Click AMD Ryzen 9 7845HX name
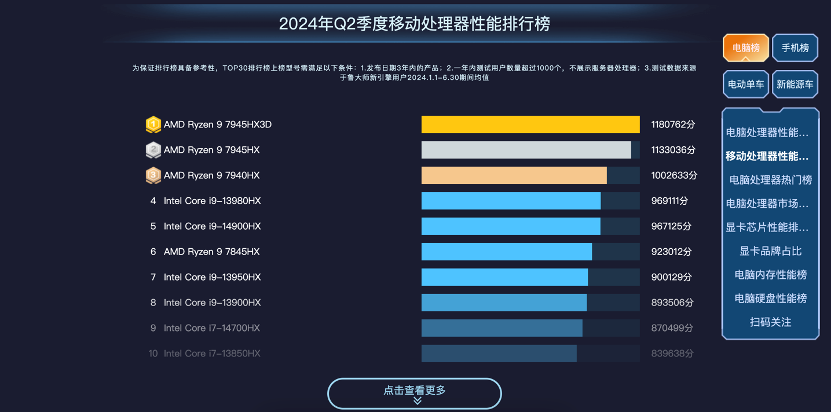The image size is (832, 412). (212, 252)
